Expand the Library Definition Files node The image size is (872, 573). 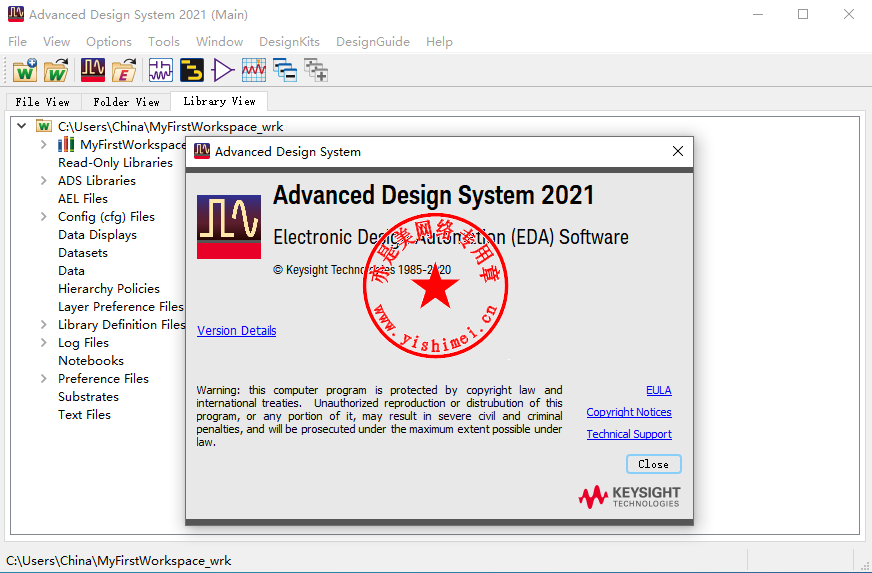pos(44,324)
